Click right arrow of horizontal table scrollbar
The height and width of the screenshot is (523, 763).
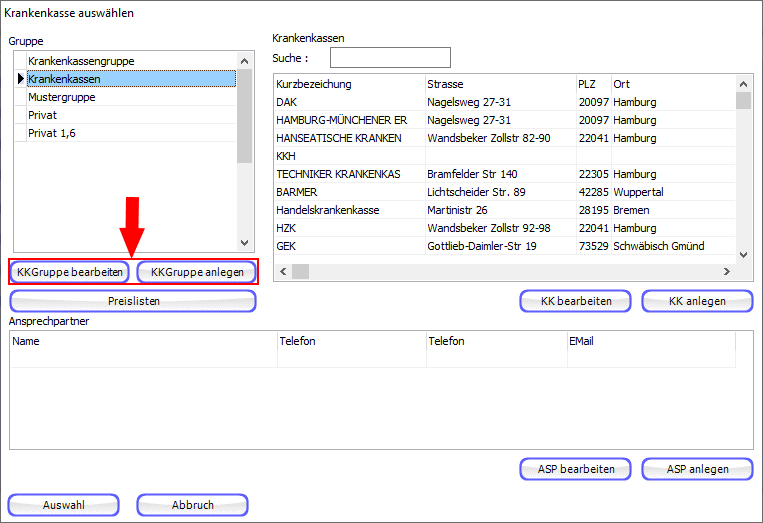click(x=726, y=271)
